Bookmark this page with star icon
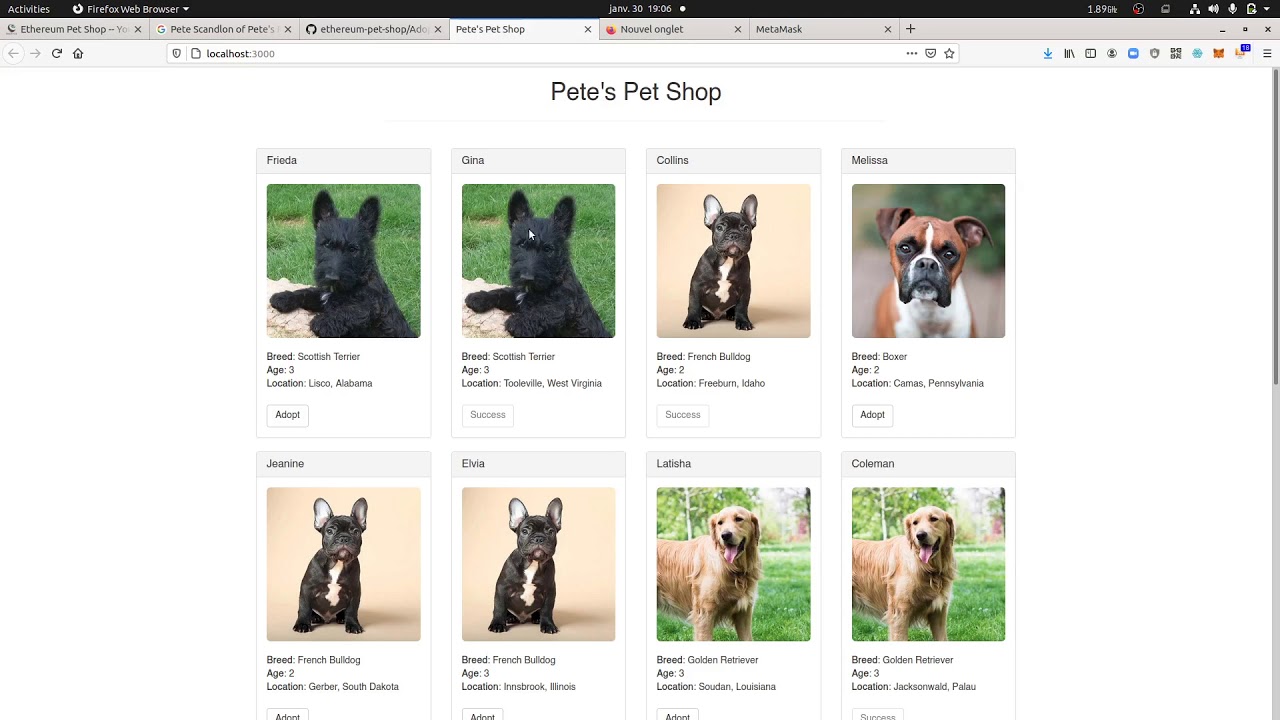The width and height of the screenshot is (1280, 720). (949, 53)
